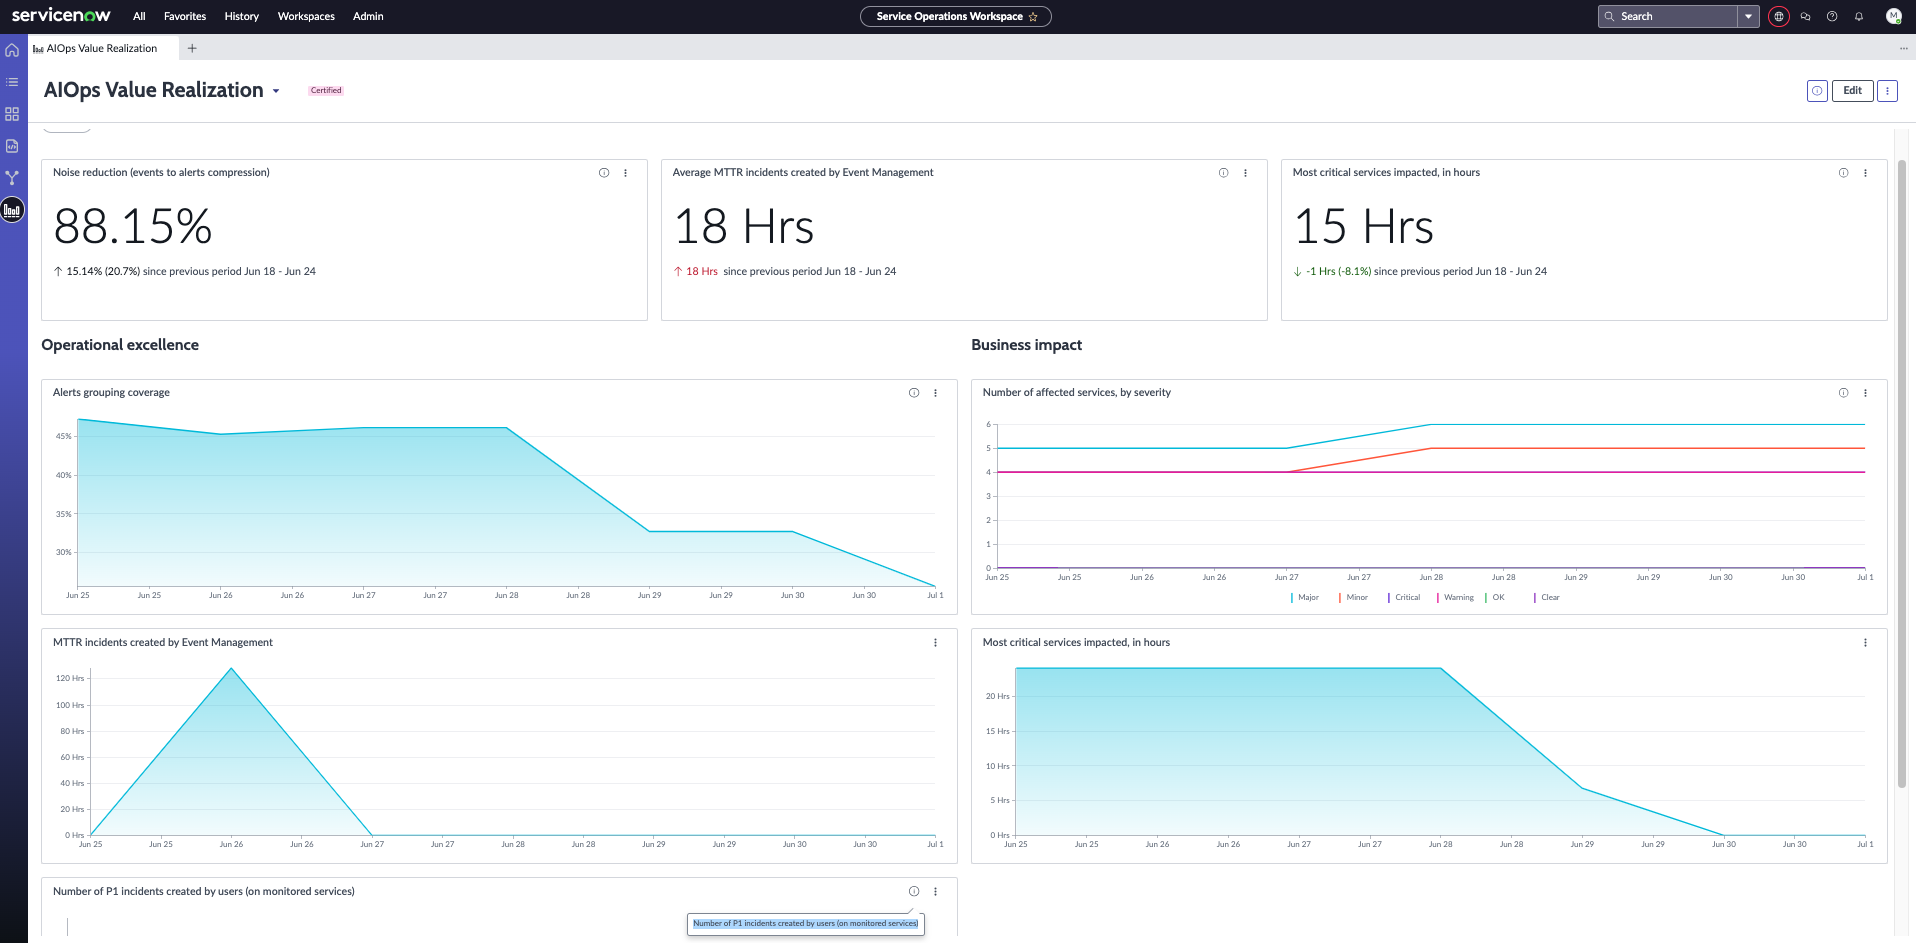Toggle the Major legend series
Viewport: 1916px width, 944px height.
coord(1305,597)
